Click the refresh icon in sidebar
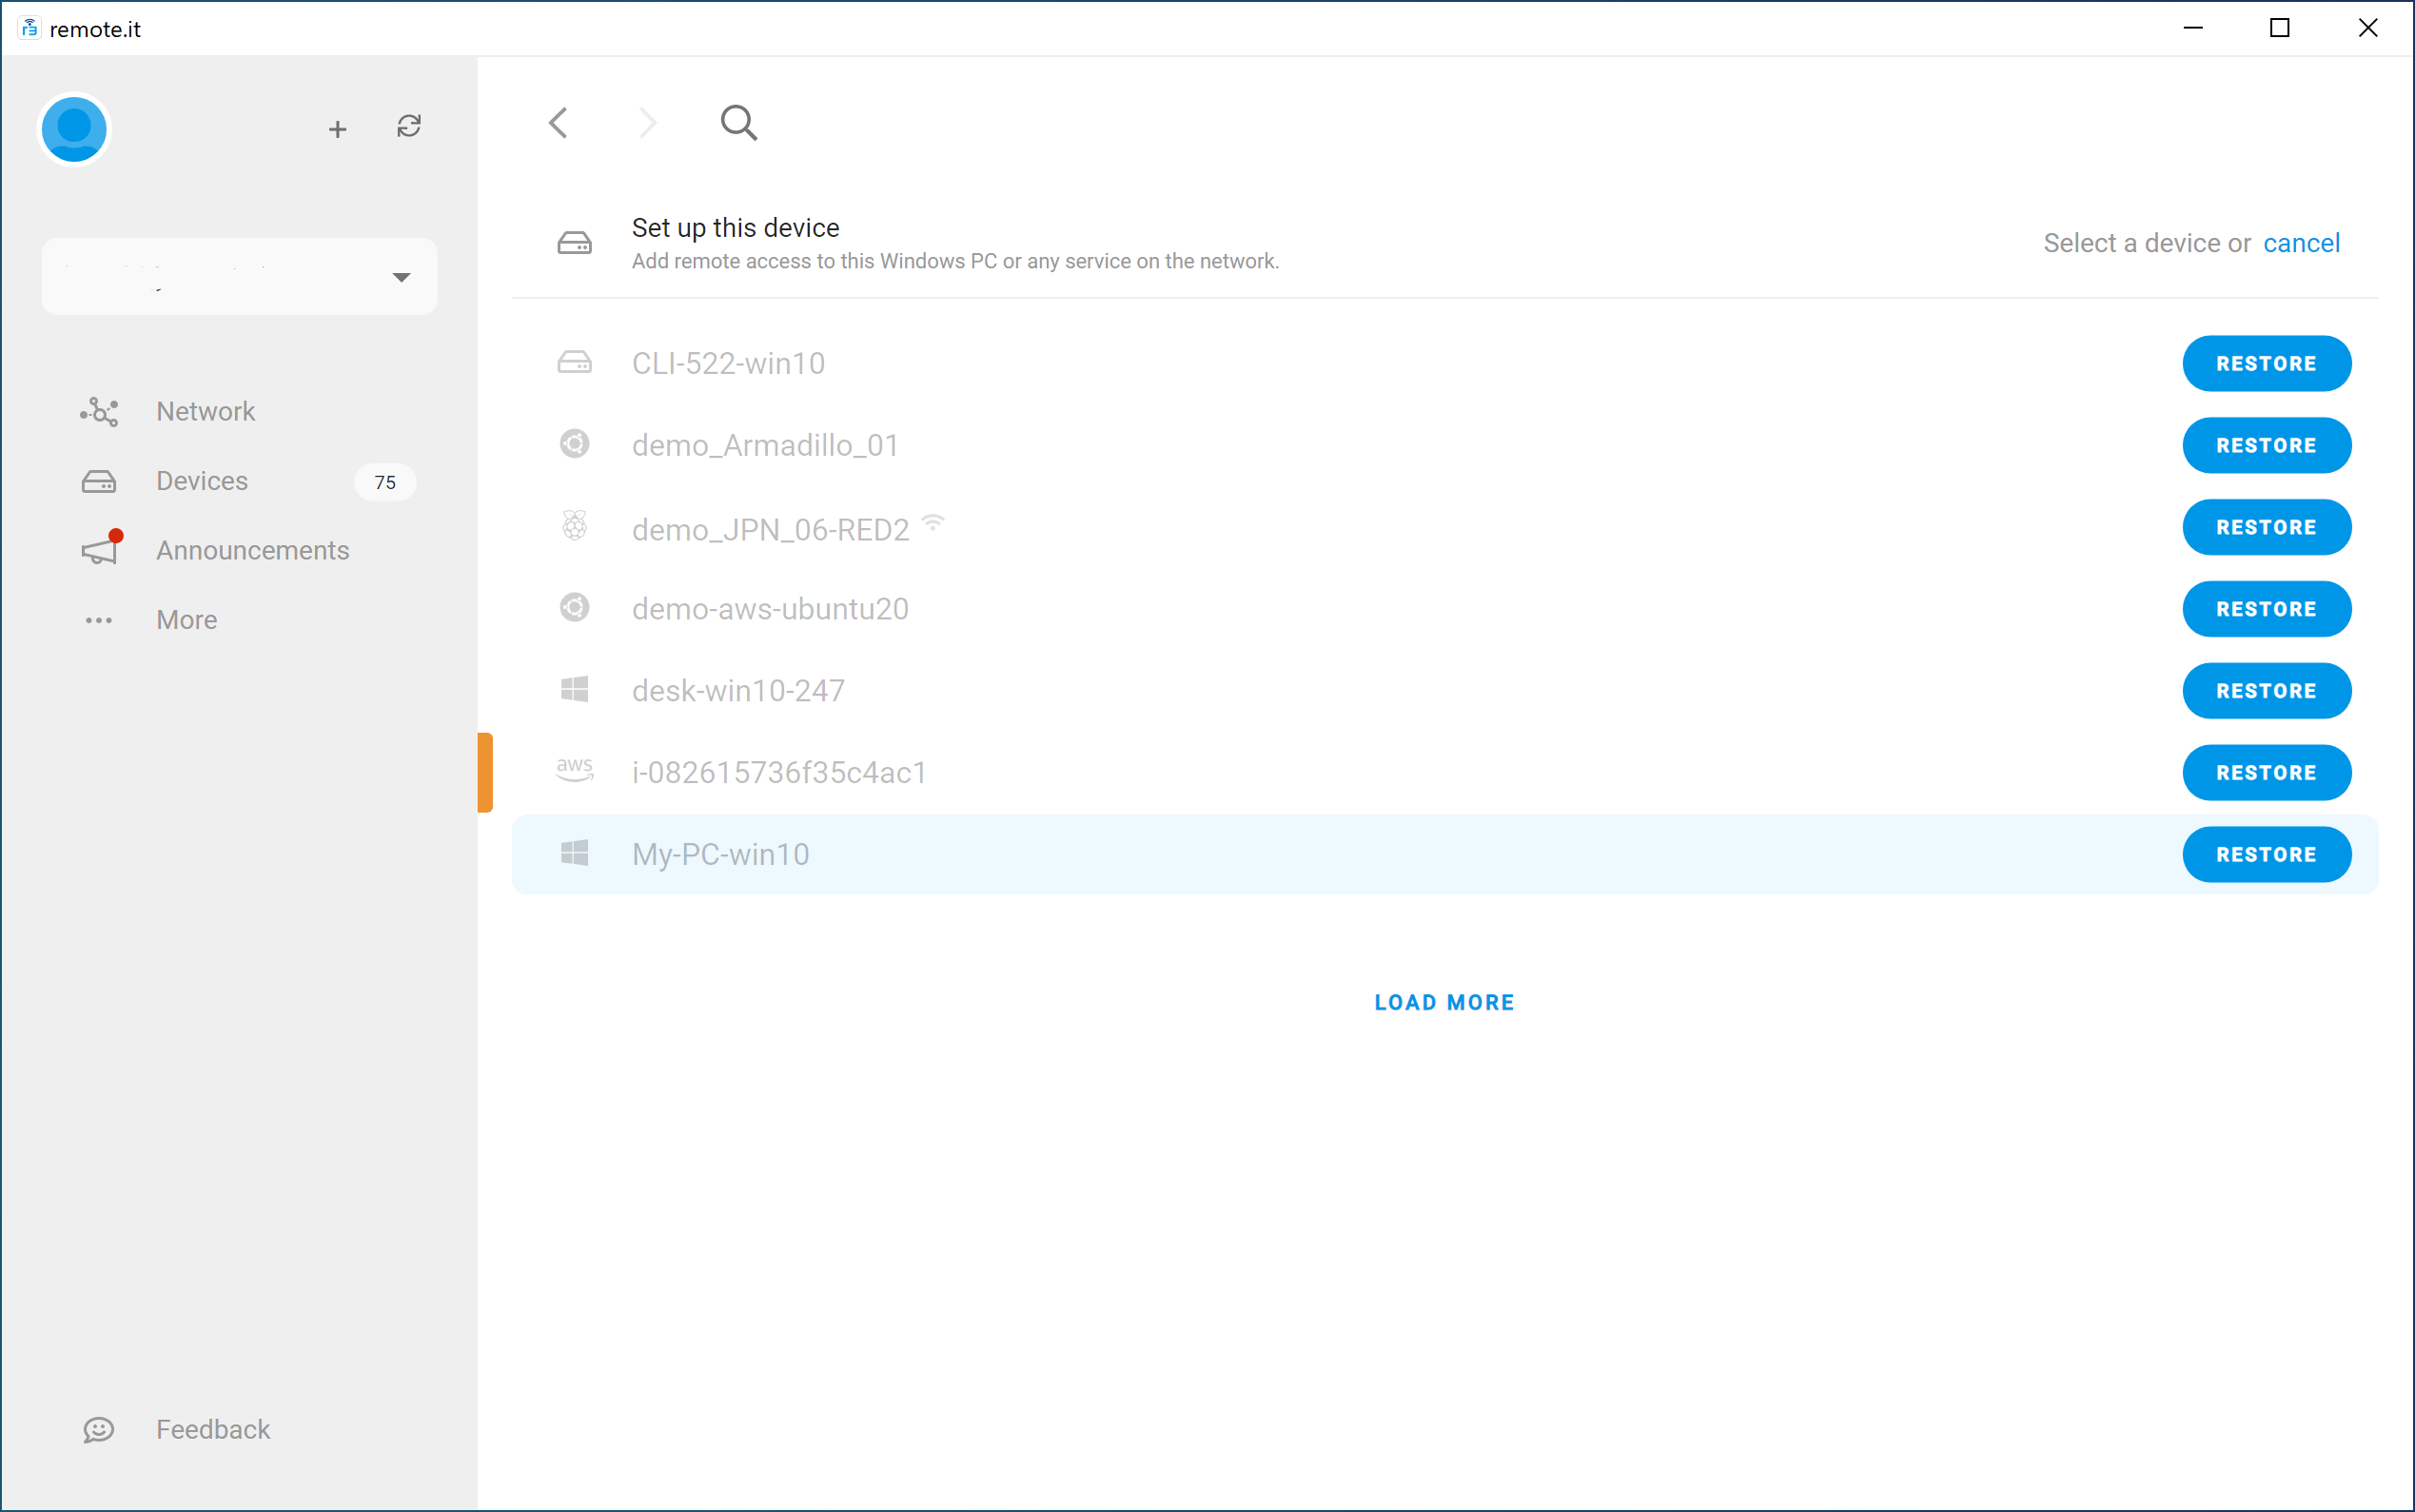Image resolution: width=2415 pixels, height=1512 pixels. point(409,126)
